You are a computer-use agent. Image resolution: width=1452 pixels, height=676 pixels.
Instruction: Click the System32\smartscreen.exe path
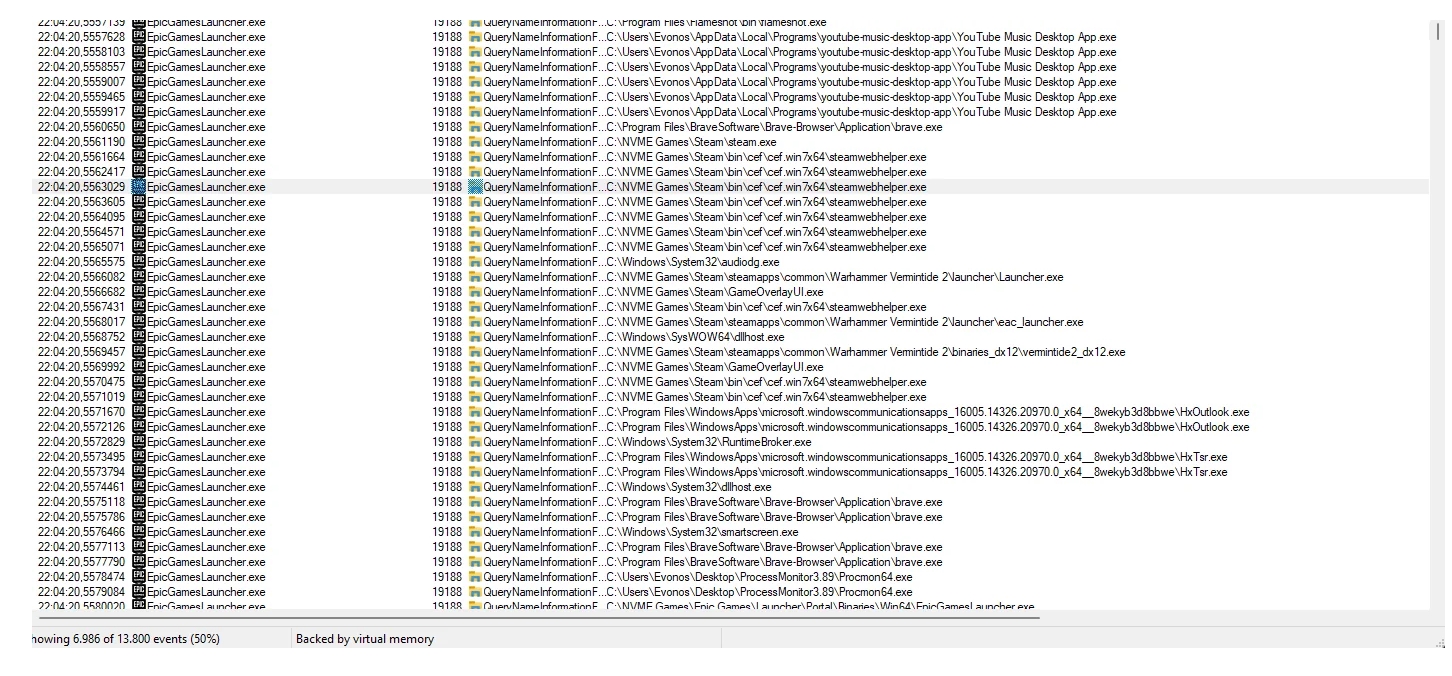(702, 532)
